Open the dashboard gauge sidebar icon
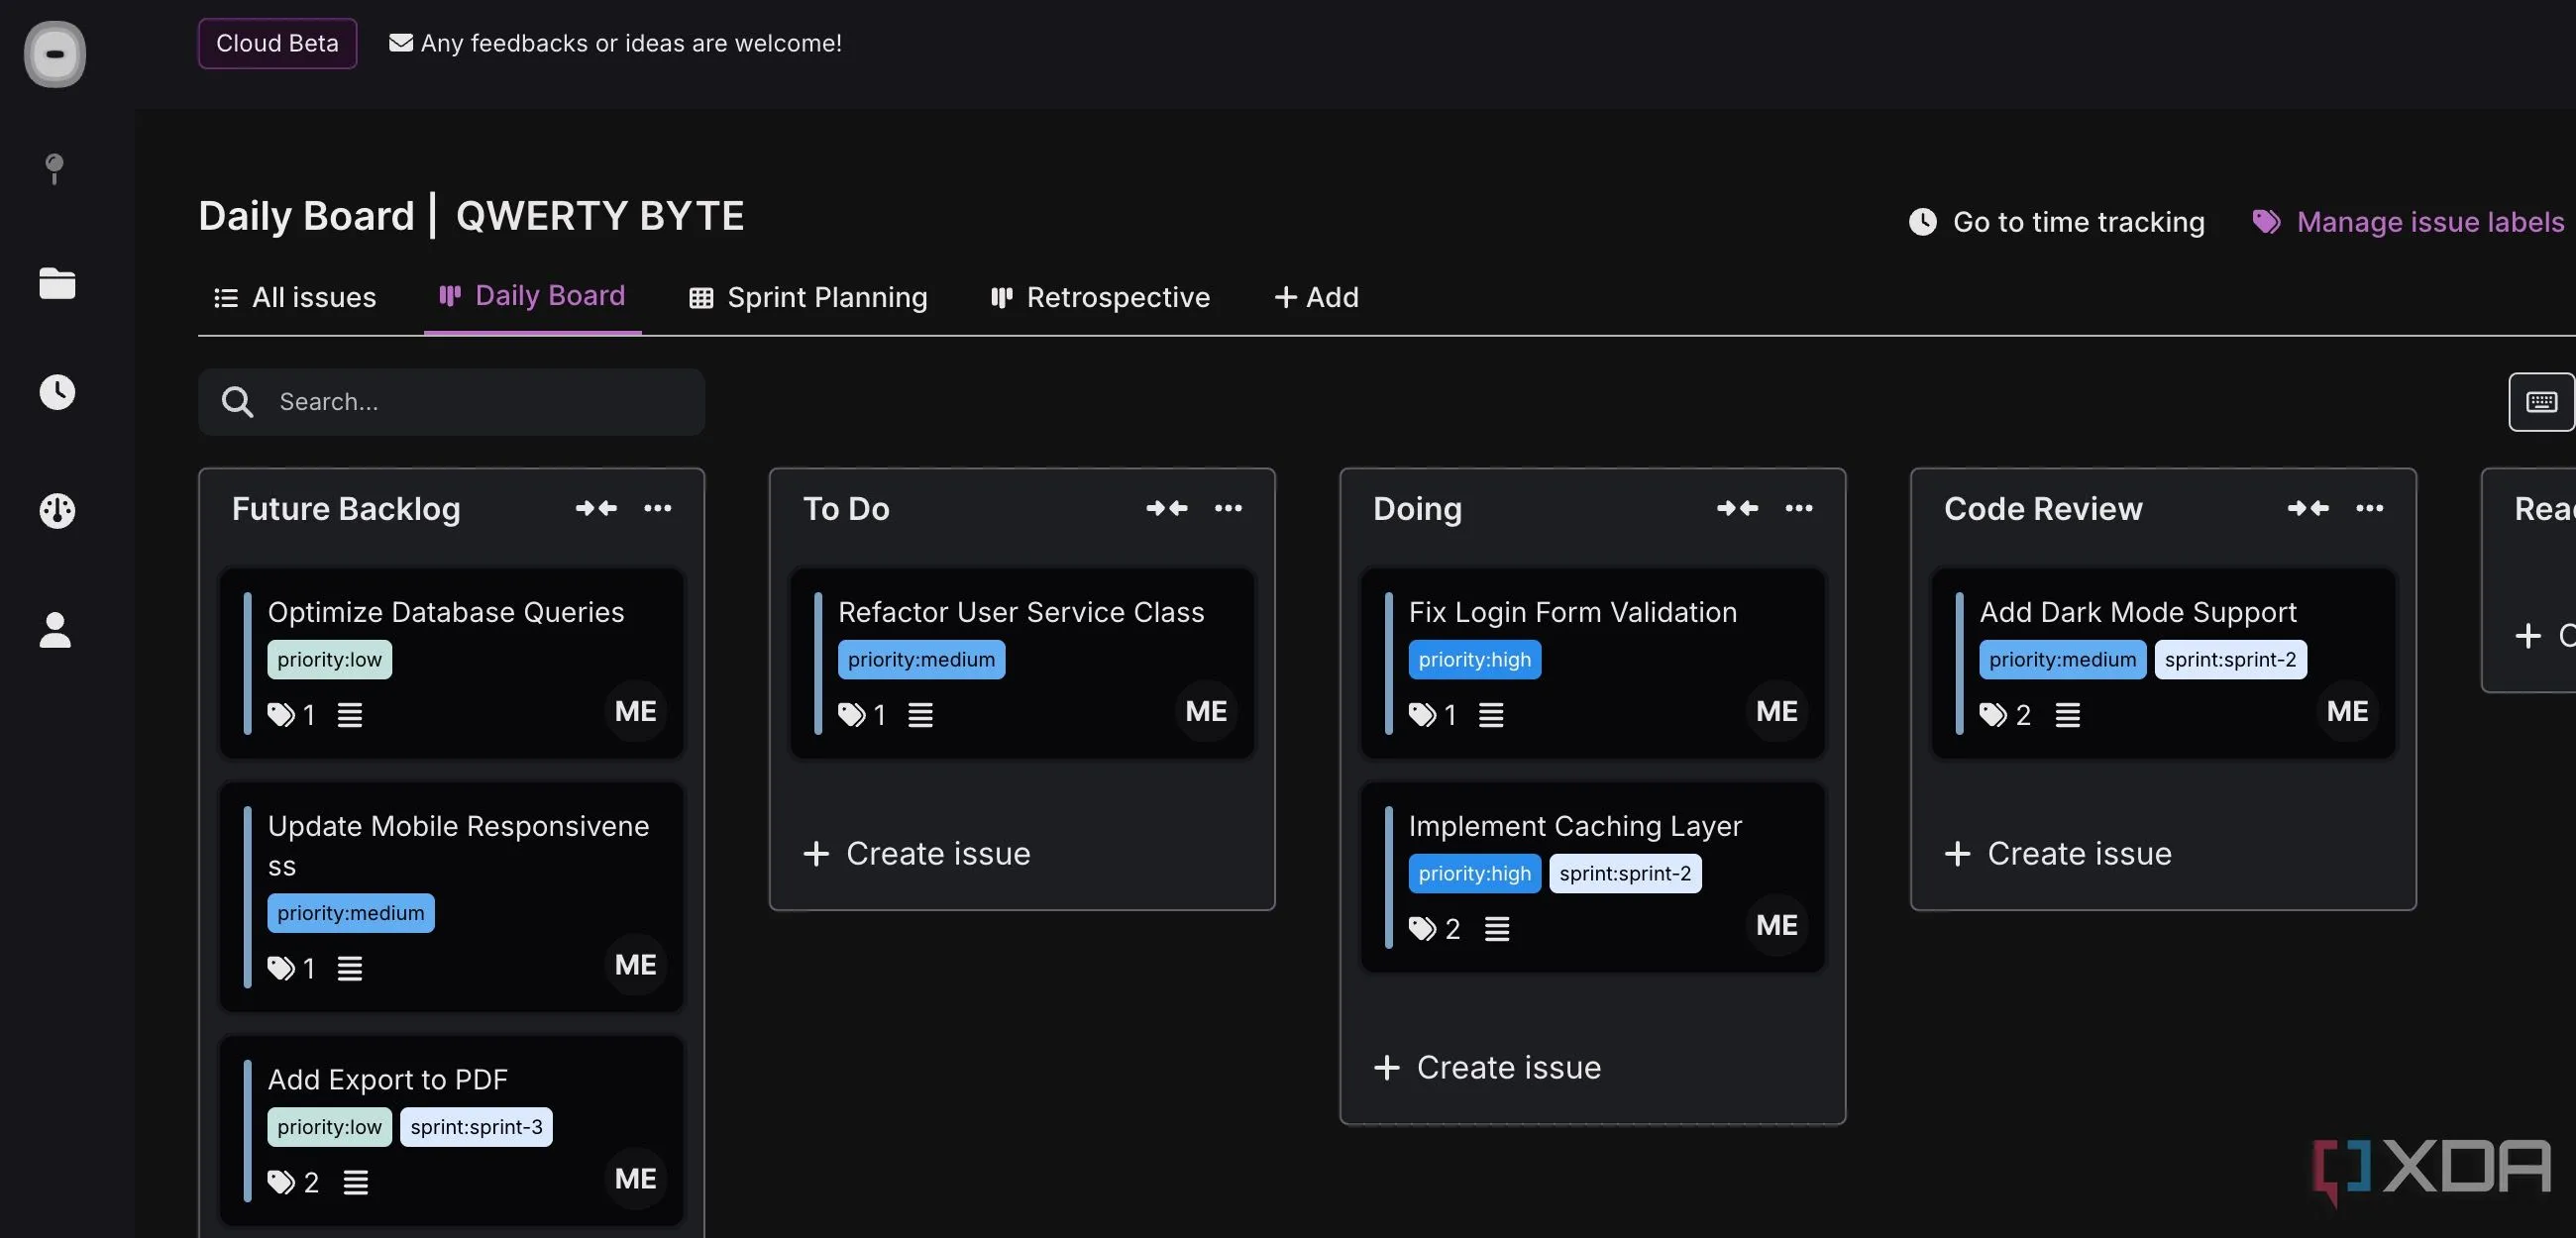Viewport: 2576px width, 1238px height. [57, 510]
